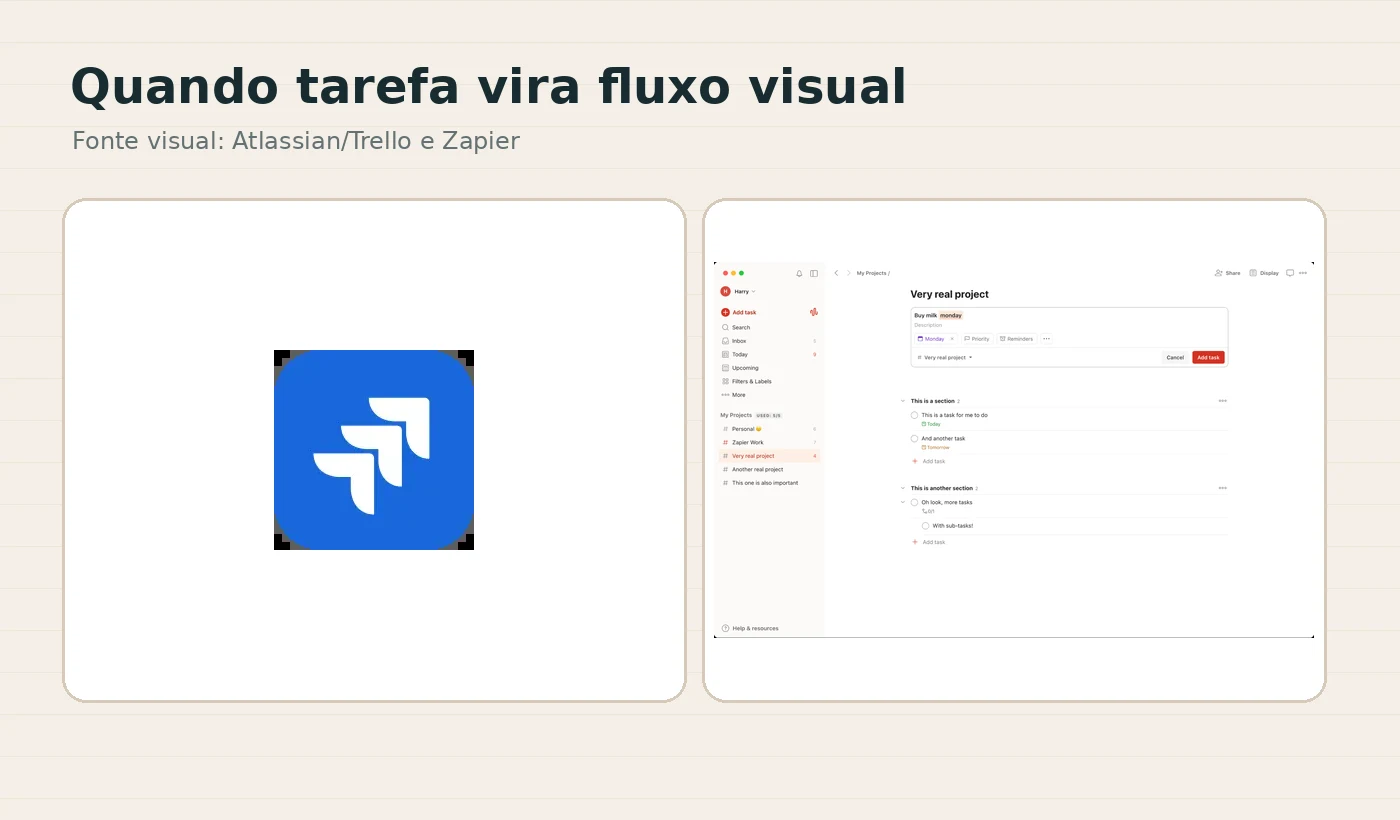1400x820 pixels.
Task: Set Priority in the task editor
Action: (x=977, y=339)
